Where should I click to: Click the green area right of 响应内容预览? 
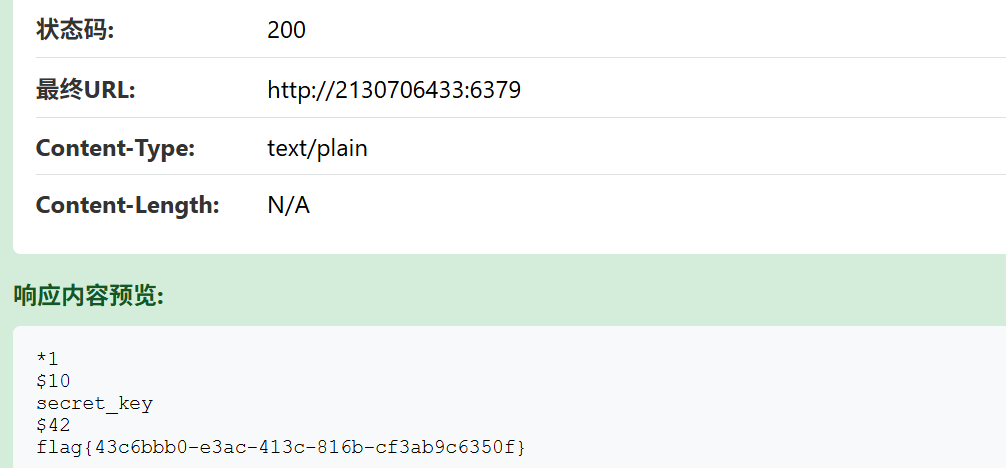[600, 295]
